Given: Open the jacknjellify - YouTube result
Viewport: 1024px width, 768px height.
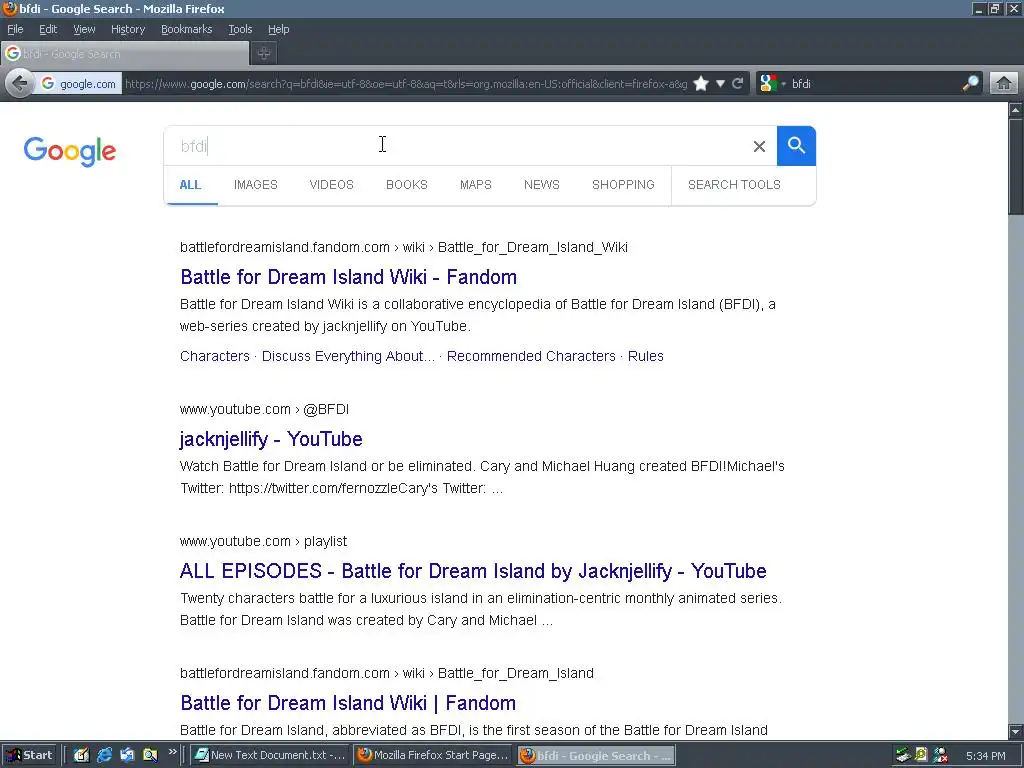Looking at the screenshot, I should 271,439.
